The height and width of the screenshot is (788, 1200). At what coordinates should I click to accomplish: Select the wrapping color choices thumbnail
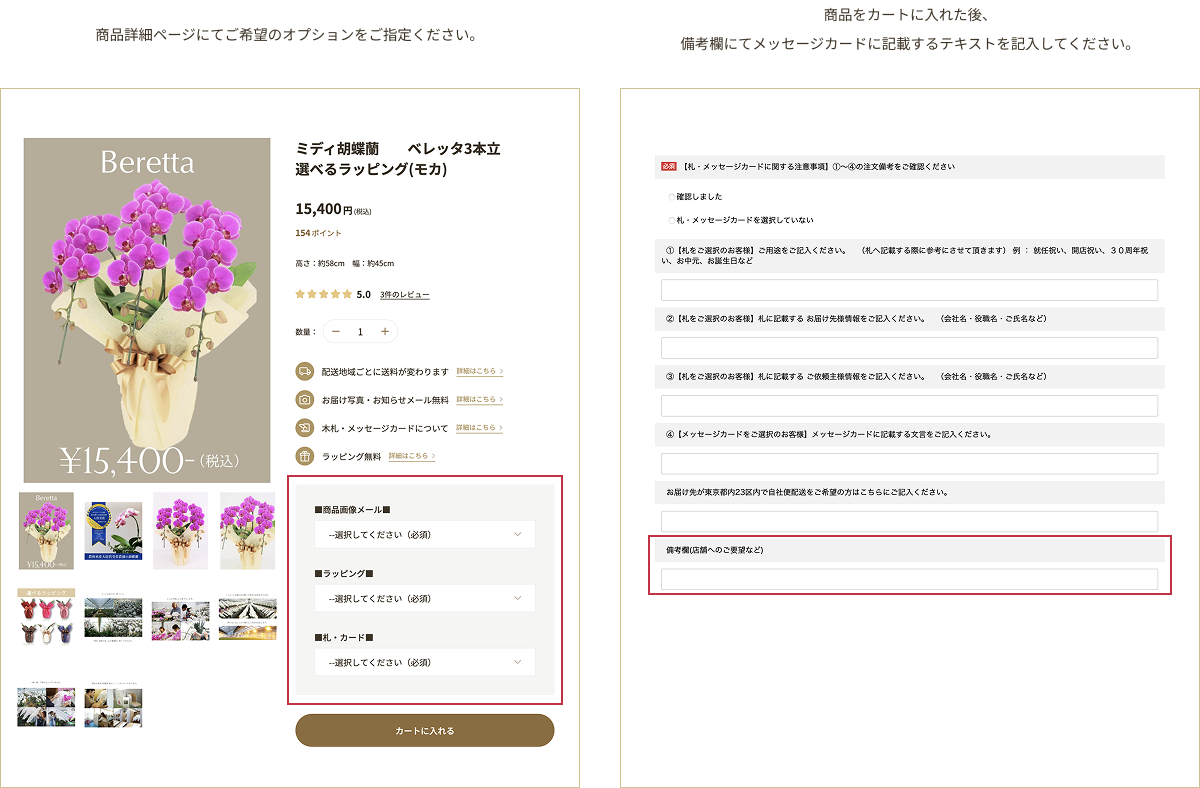46,617
